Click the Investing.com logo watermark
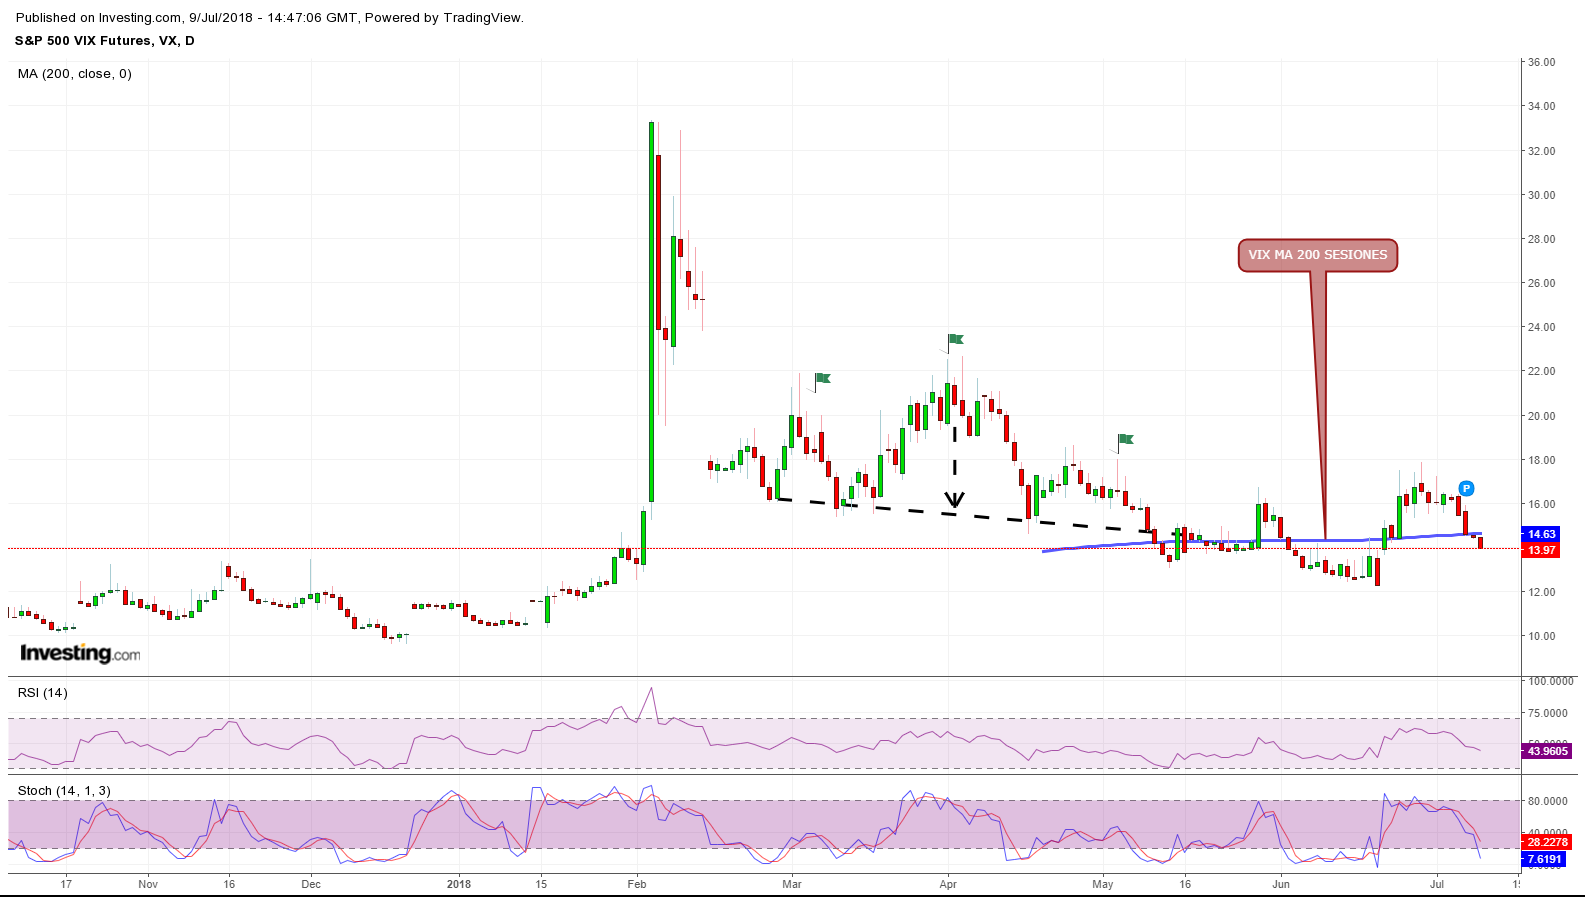Viewport: 1585px width, 897px height. 80,653
